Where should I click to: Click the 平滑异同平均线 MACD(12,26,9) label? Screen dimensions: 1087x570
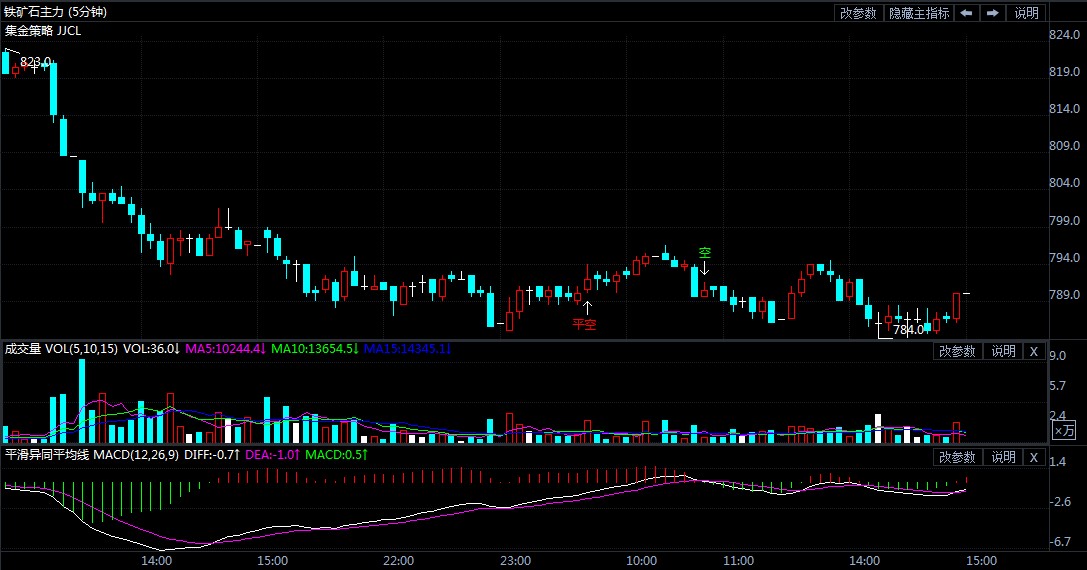92,455
